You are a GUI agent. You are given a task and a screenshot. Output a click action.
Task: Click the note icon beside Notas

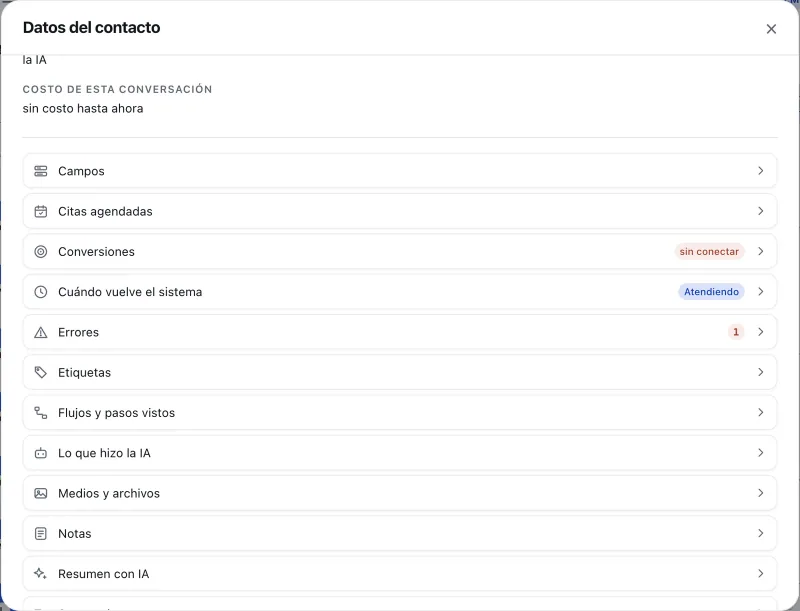41,533
